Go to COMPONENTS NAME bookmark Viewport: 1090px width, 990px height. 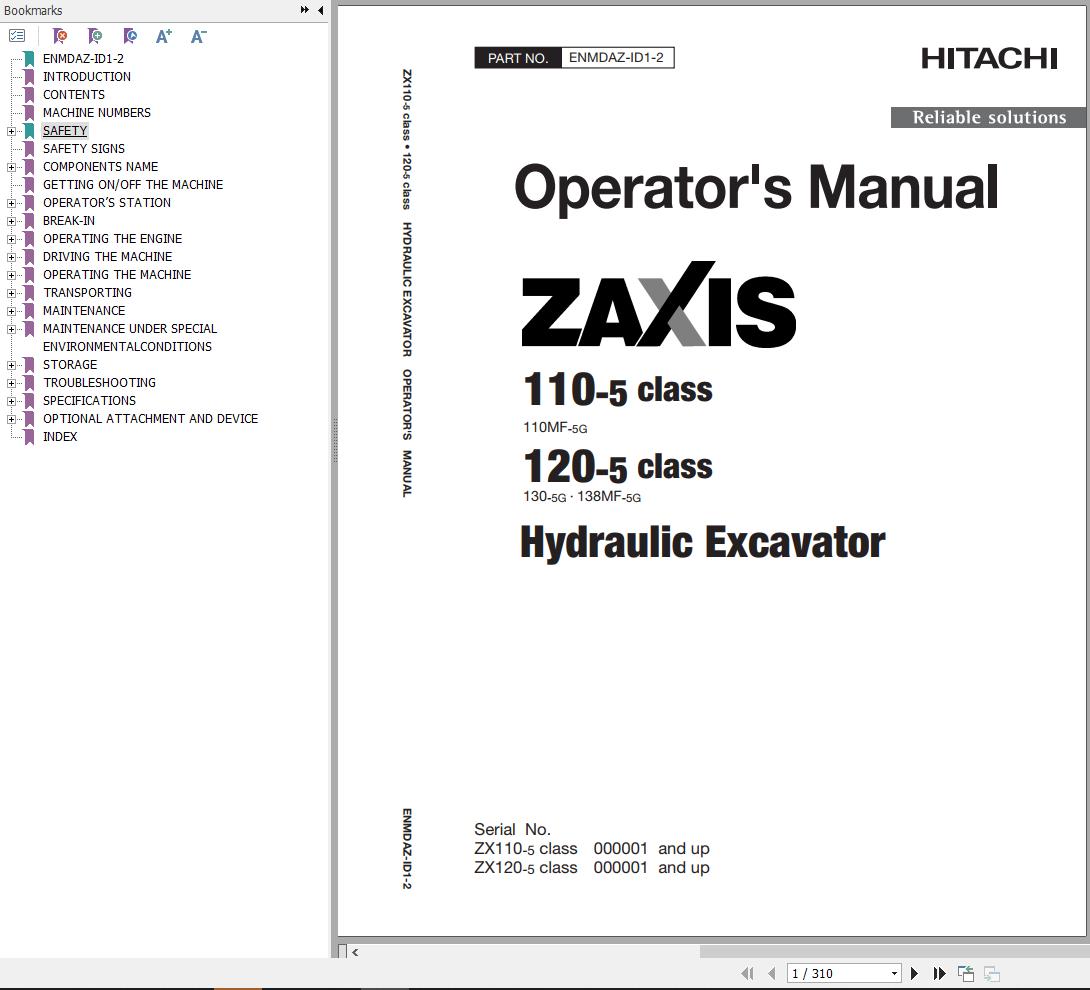pos(101,167)
